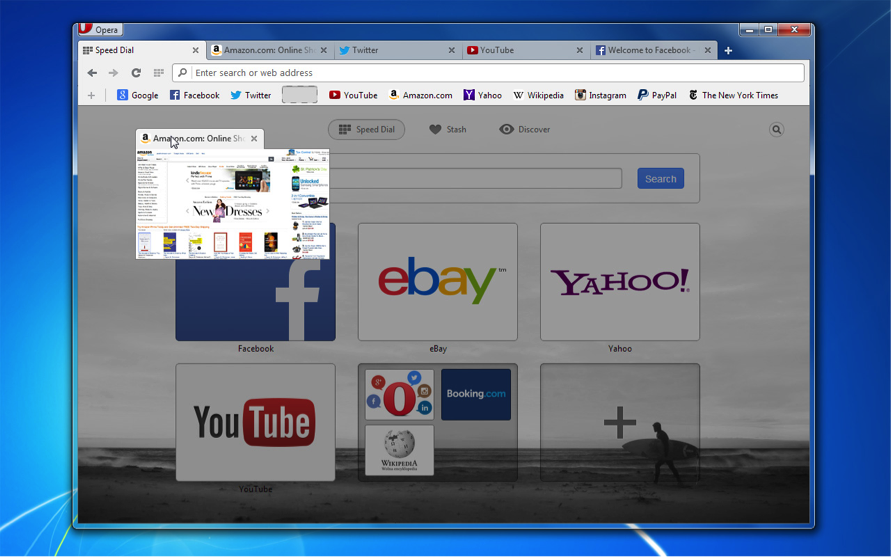Select the Speed Dial view button

(367, 130)
